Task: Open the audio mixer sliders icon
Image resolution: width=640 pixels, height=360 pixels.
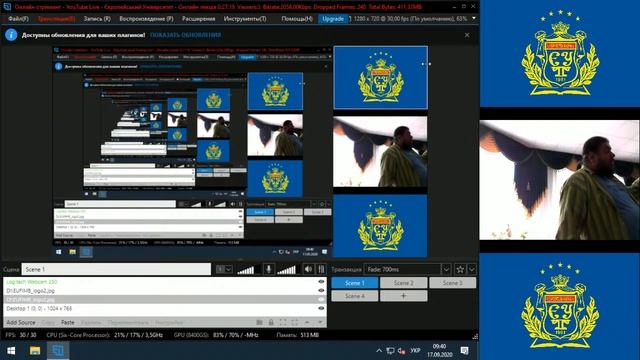Action: point(321,269)
